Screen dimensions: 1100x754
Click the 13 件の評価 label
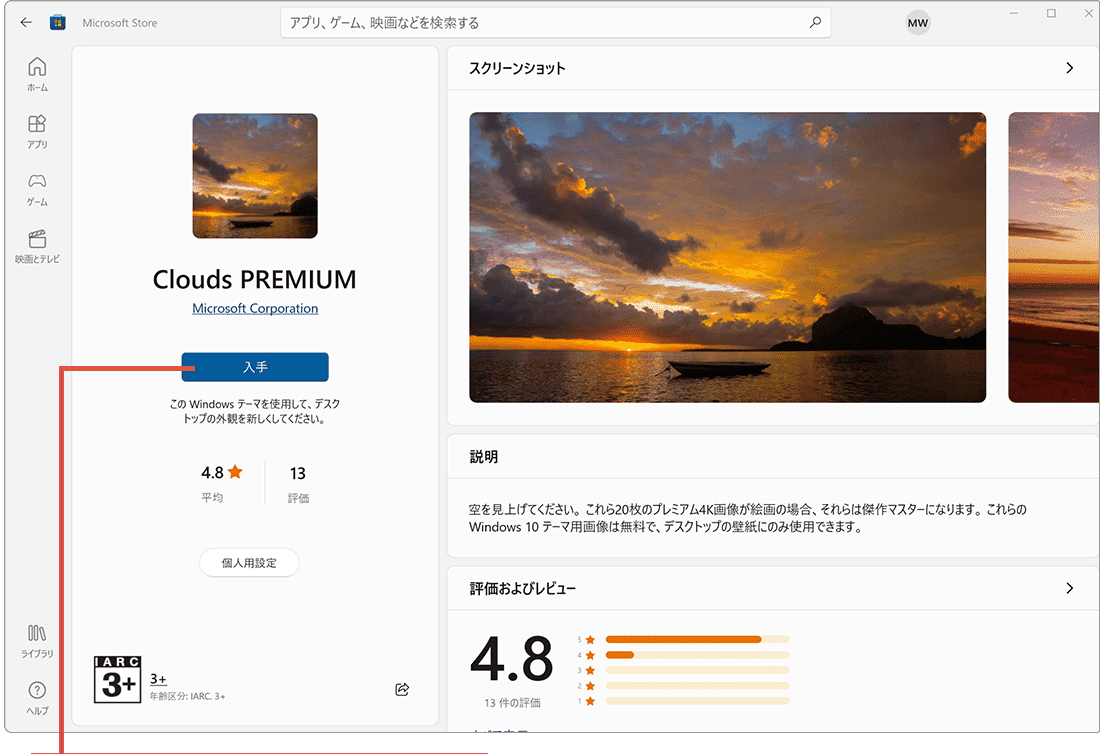512,703
